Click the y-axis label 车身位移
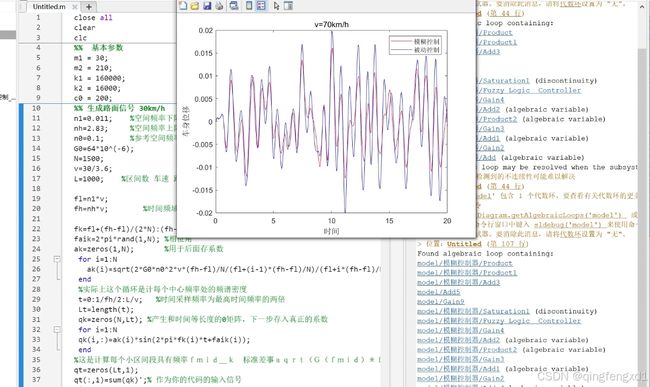650x387 pixels. (x=186, y=121)
